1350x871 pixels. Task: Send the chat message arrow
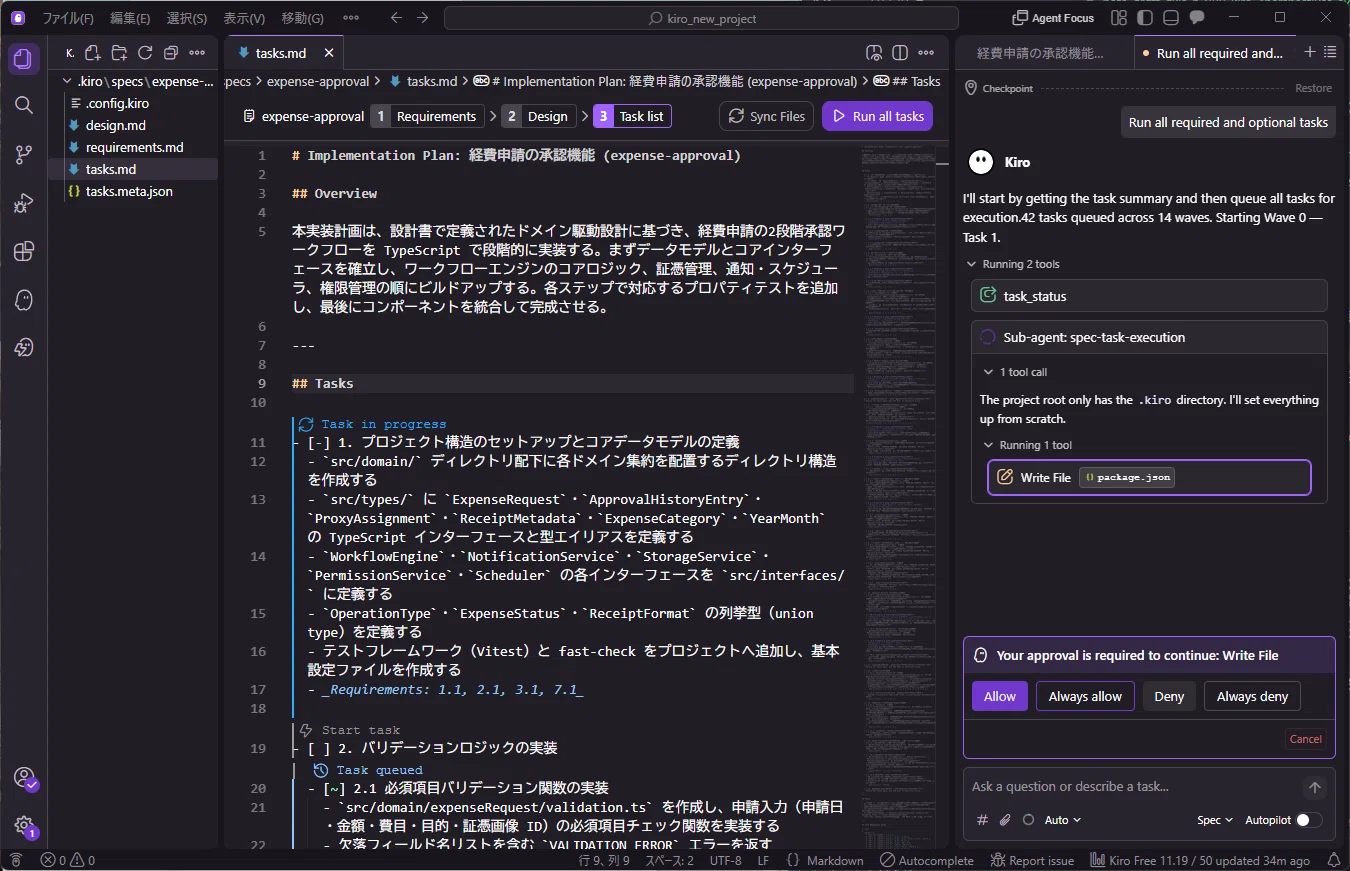[1315, 788]
